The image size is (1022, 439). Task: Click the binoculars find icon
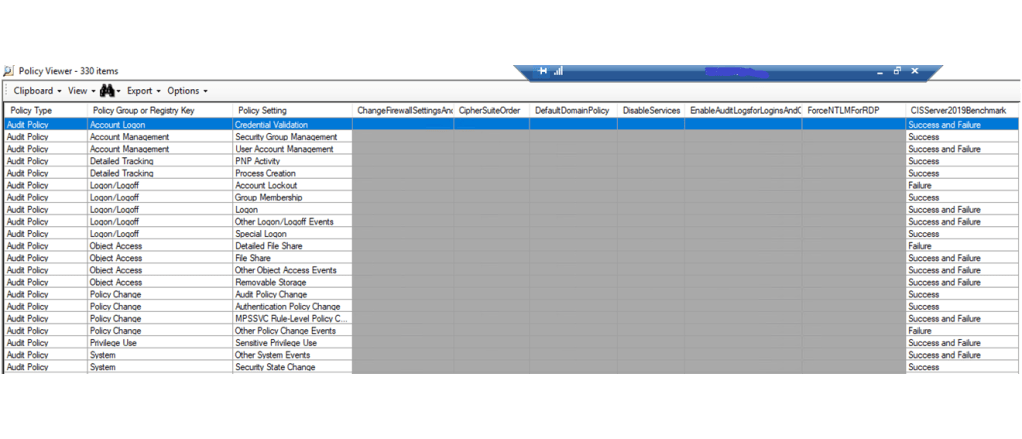(x=108, y=90)
